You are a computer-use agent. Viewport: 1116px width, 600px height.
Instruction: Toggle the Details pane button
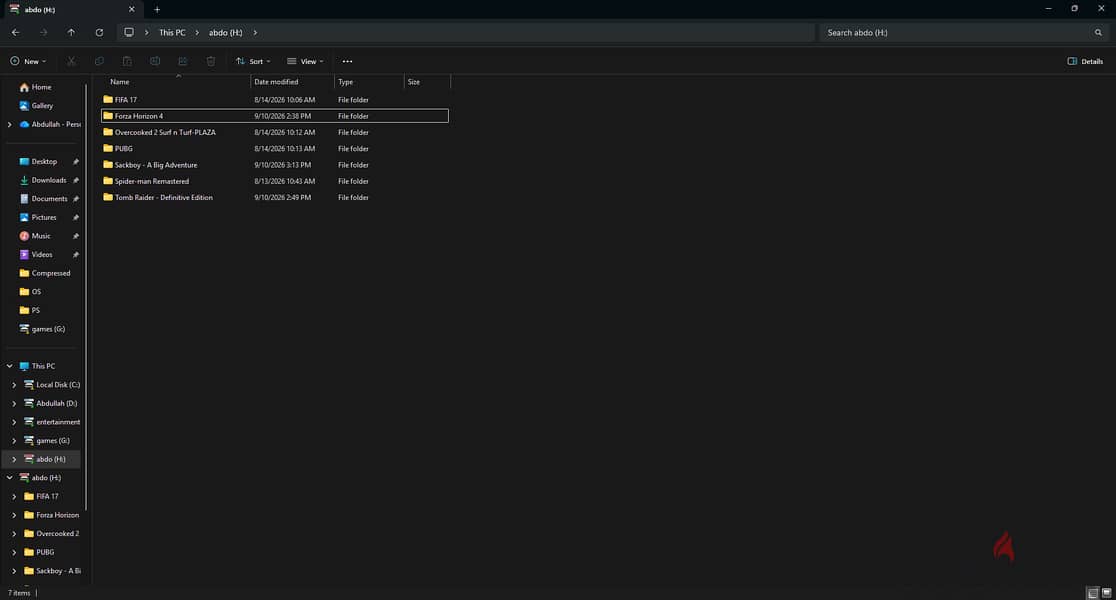(x=1085, y=61)
